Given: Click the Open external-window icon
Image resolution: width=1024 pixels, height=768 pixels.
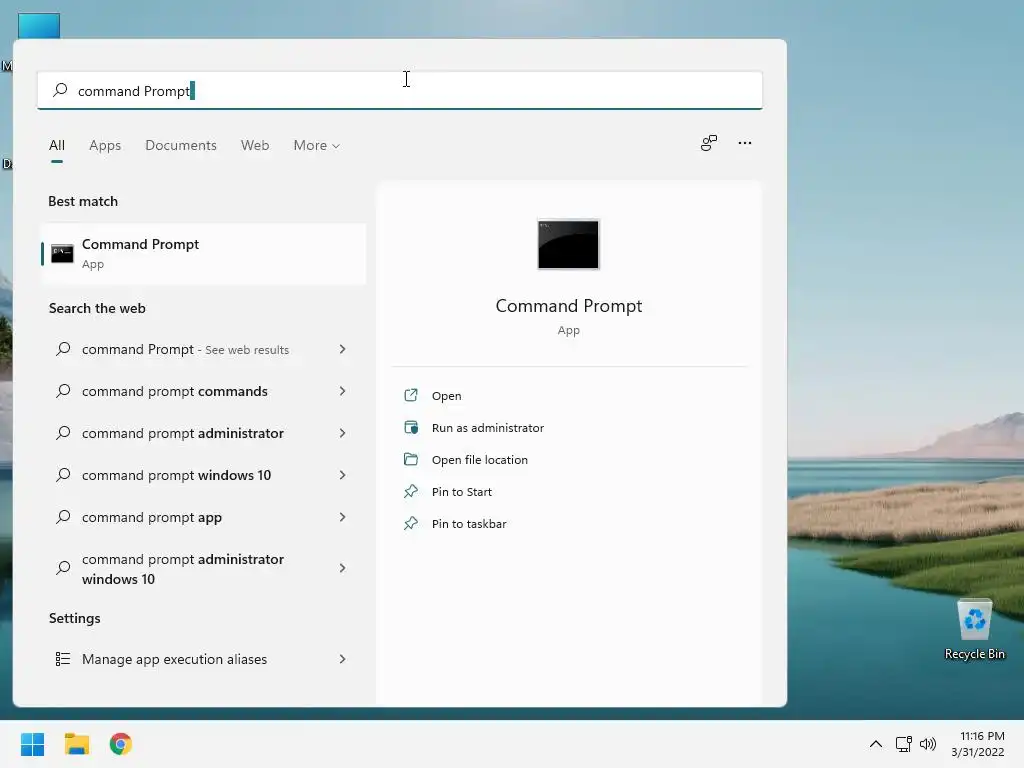Looking at the screenshot, I should click(x=411, y=395).
